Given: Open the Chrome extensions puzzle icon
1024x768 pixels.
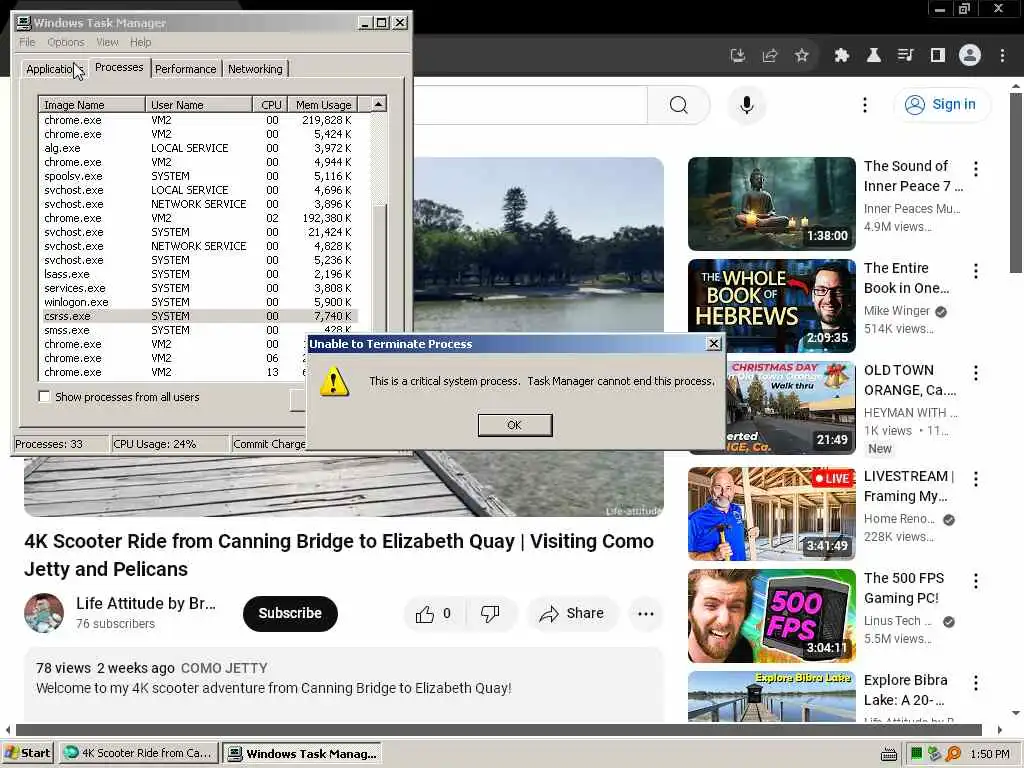Looking at the screenshot, I should tap(842, 56).
